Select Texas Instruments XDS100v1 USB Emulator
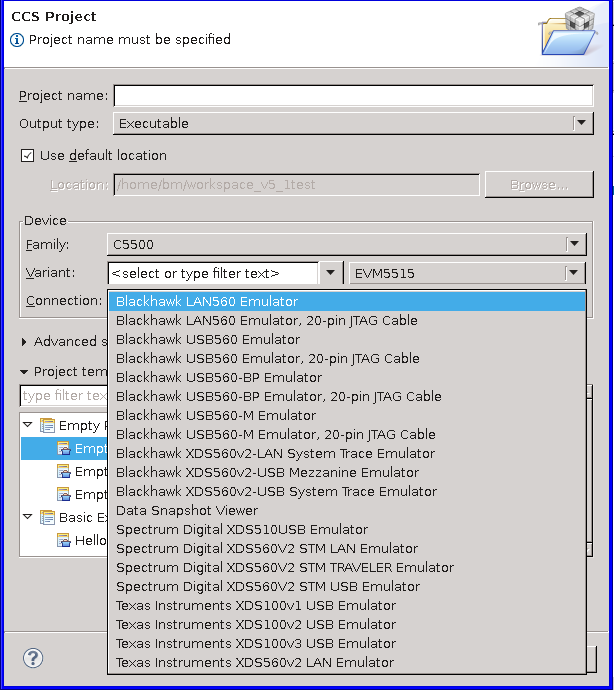 click(347, 605)
